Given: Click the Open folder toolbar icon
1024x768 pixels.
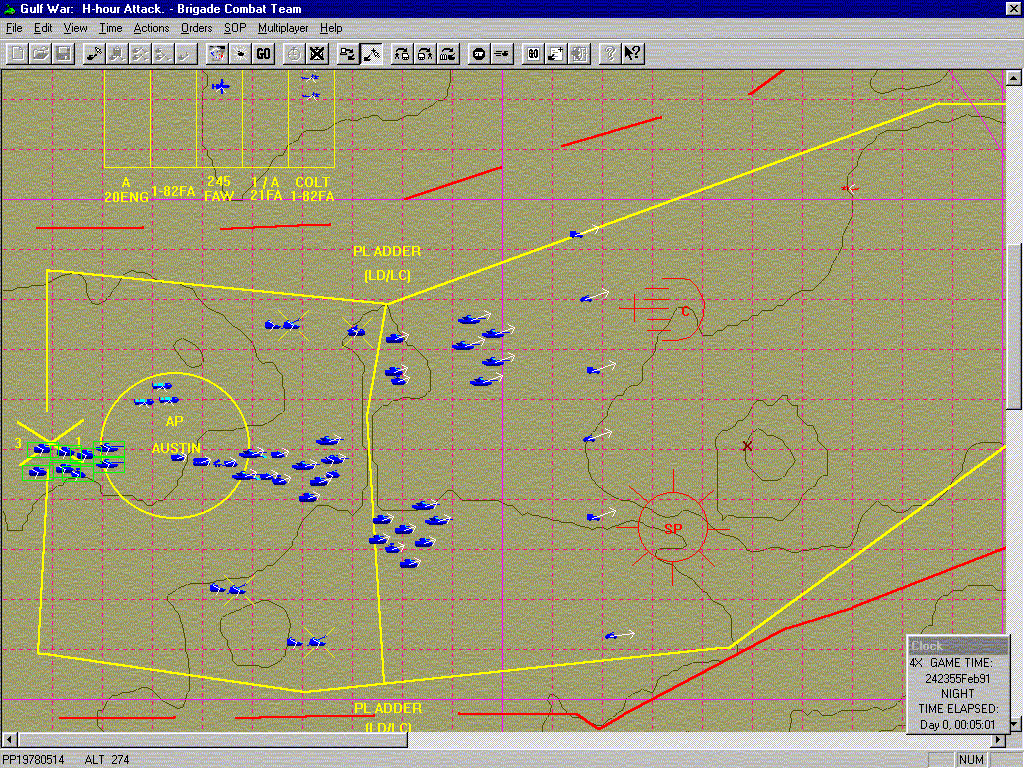Looking at the screenshot, I should (40, 53).
